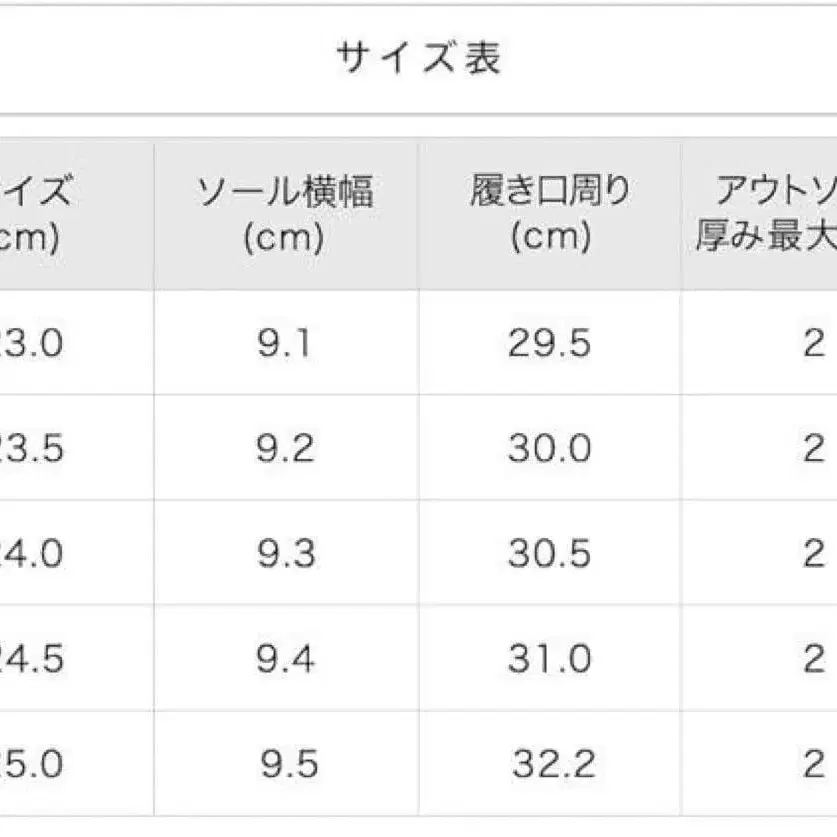
Task: Click the 9.3 sole width value
Action: pyautogui.click(x=284, y=554)
